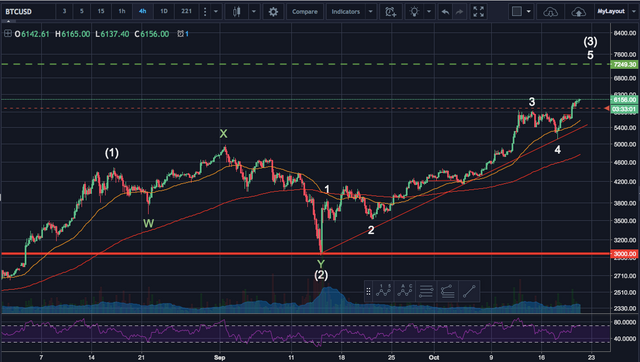Screen dimensions: 640x362
Task: Select the 1h timeframe
Action: (x=122, y=11)
